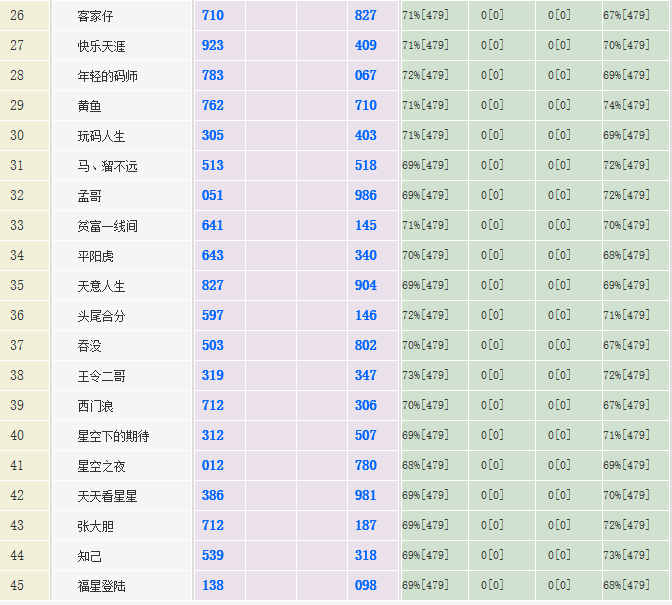Click the 73%[479] cell in row 38
This screenshot has height=605, width=672.
[425, 375]
